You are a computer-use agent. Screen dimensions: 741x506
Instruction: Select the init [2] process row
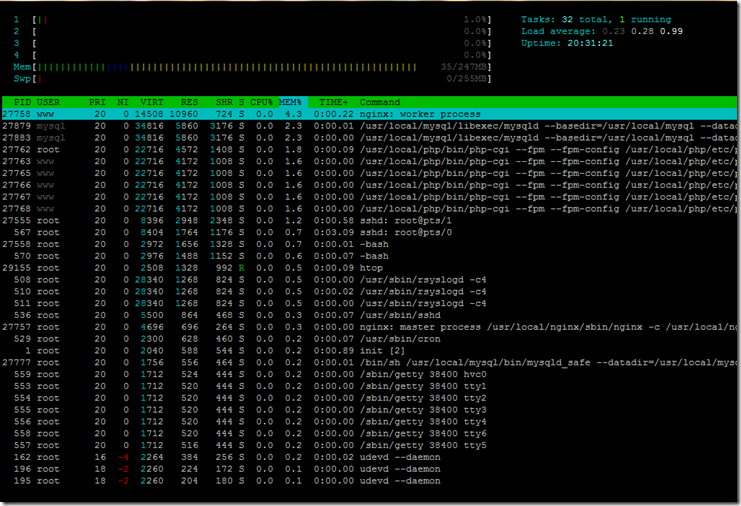coord(369,350)
